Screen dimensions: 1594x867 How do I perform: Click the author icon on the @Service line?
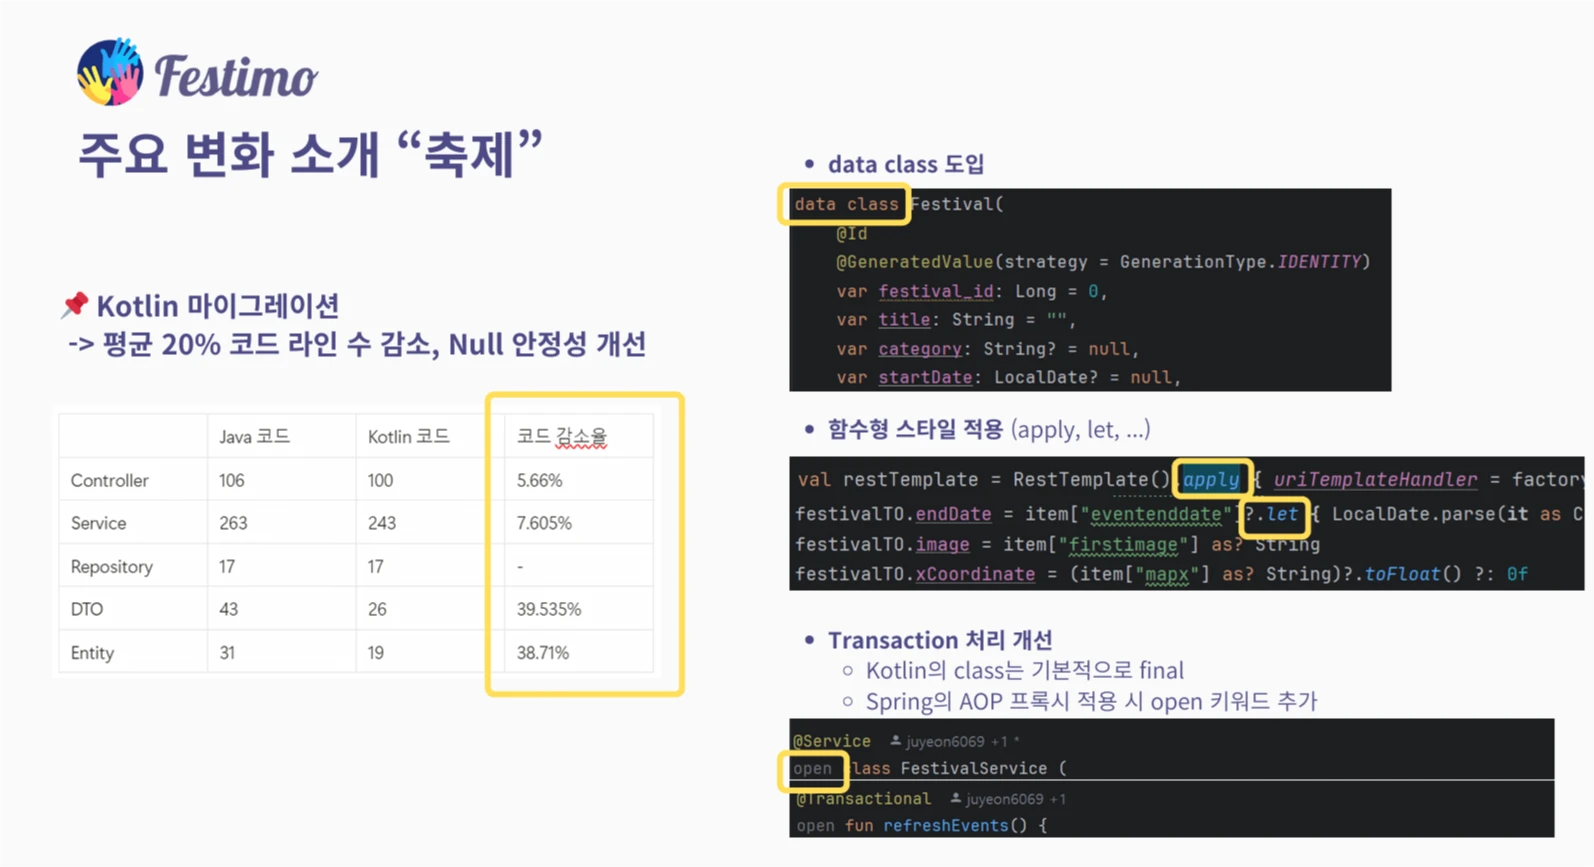click(896, 741)
